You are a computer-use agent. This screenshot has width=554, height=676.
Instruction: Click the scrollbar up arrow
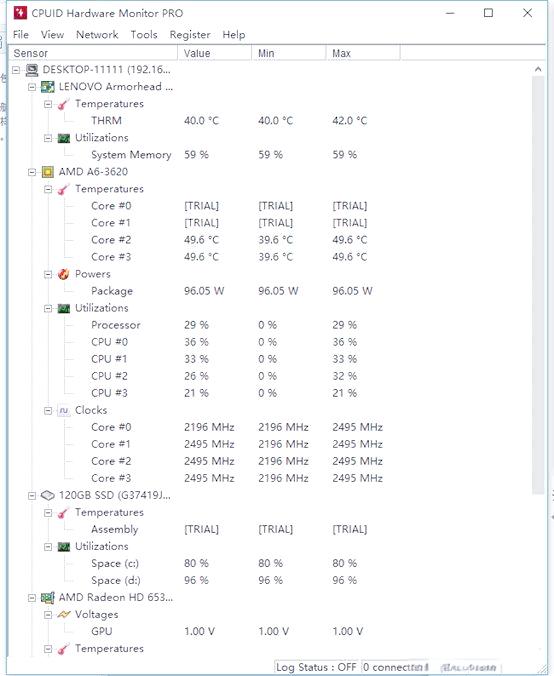point(538,69)
